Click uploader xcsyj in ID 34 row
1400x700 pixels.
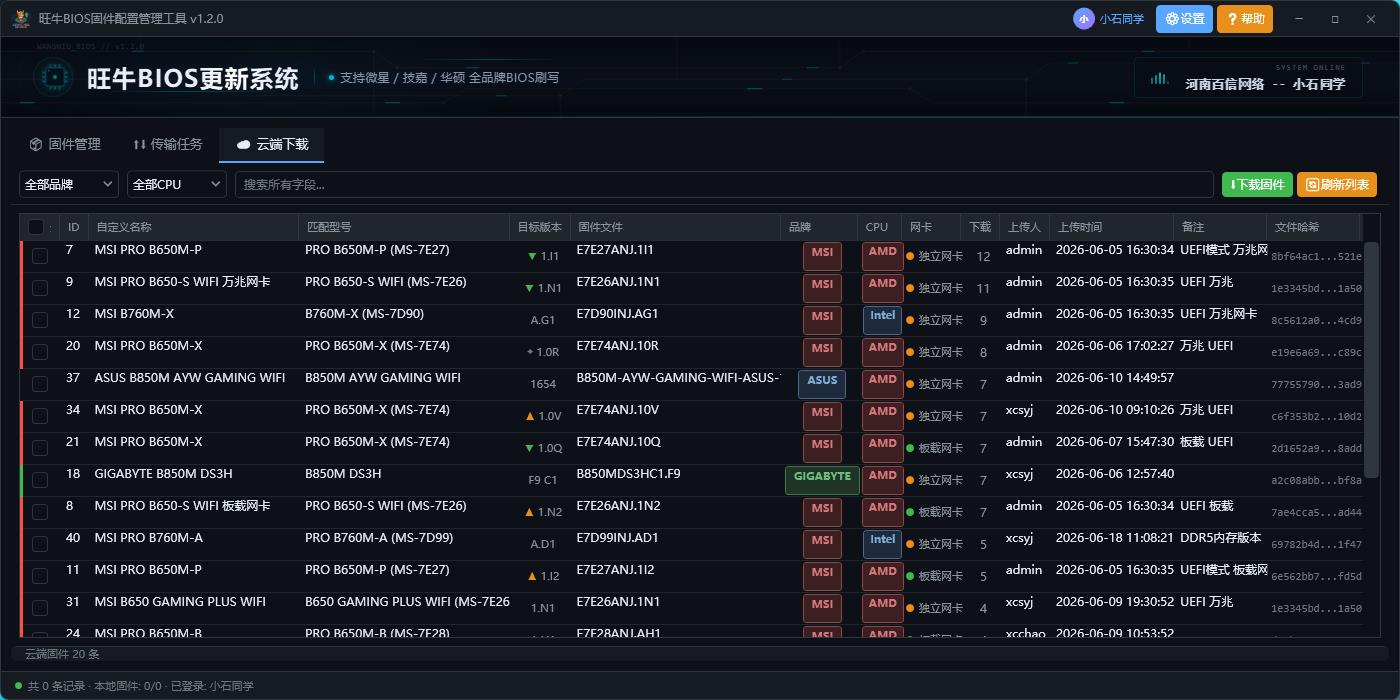[1019, 410]
